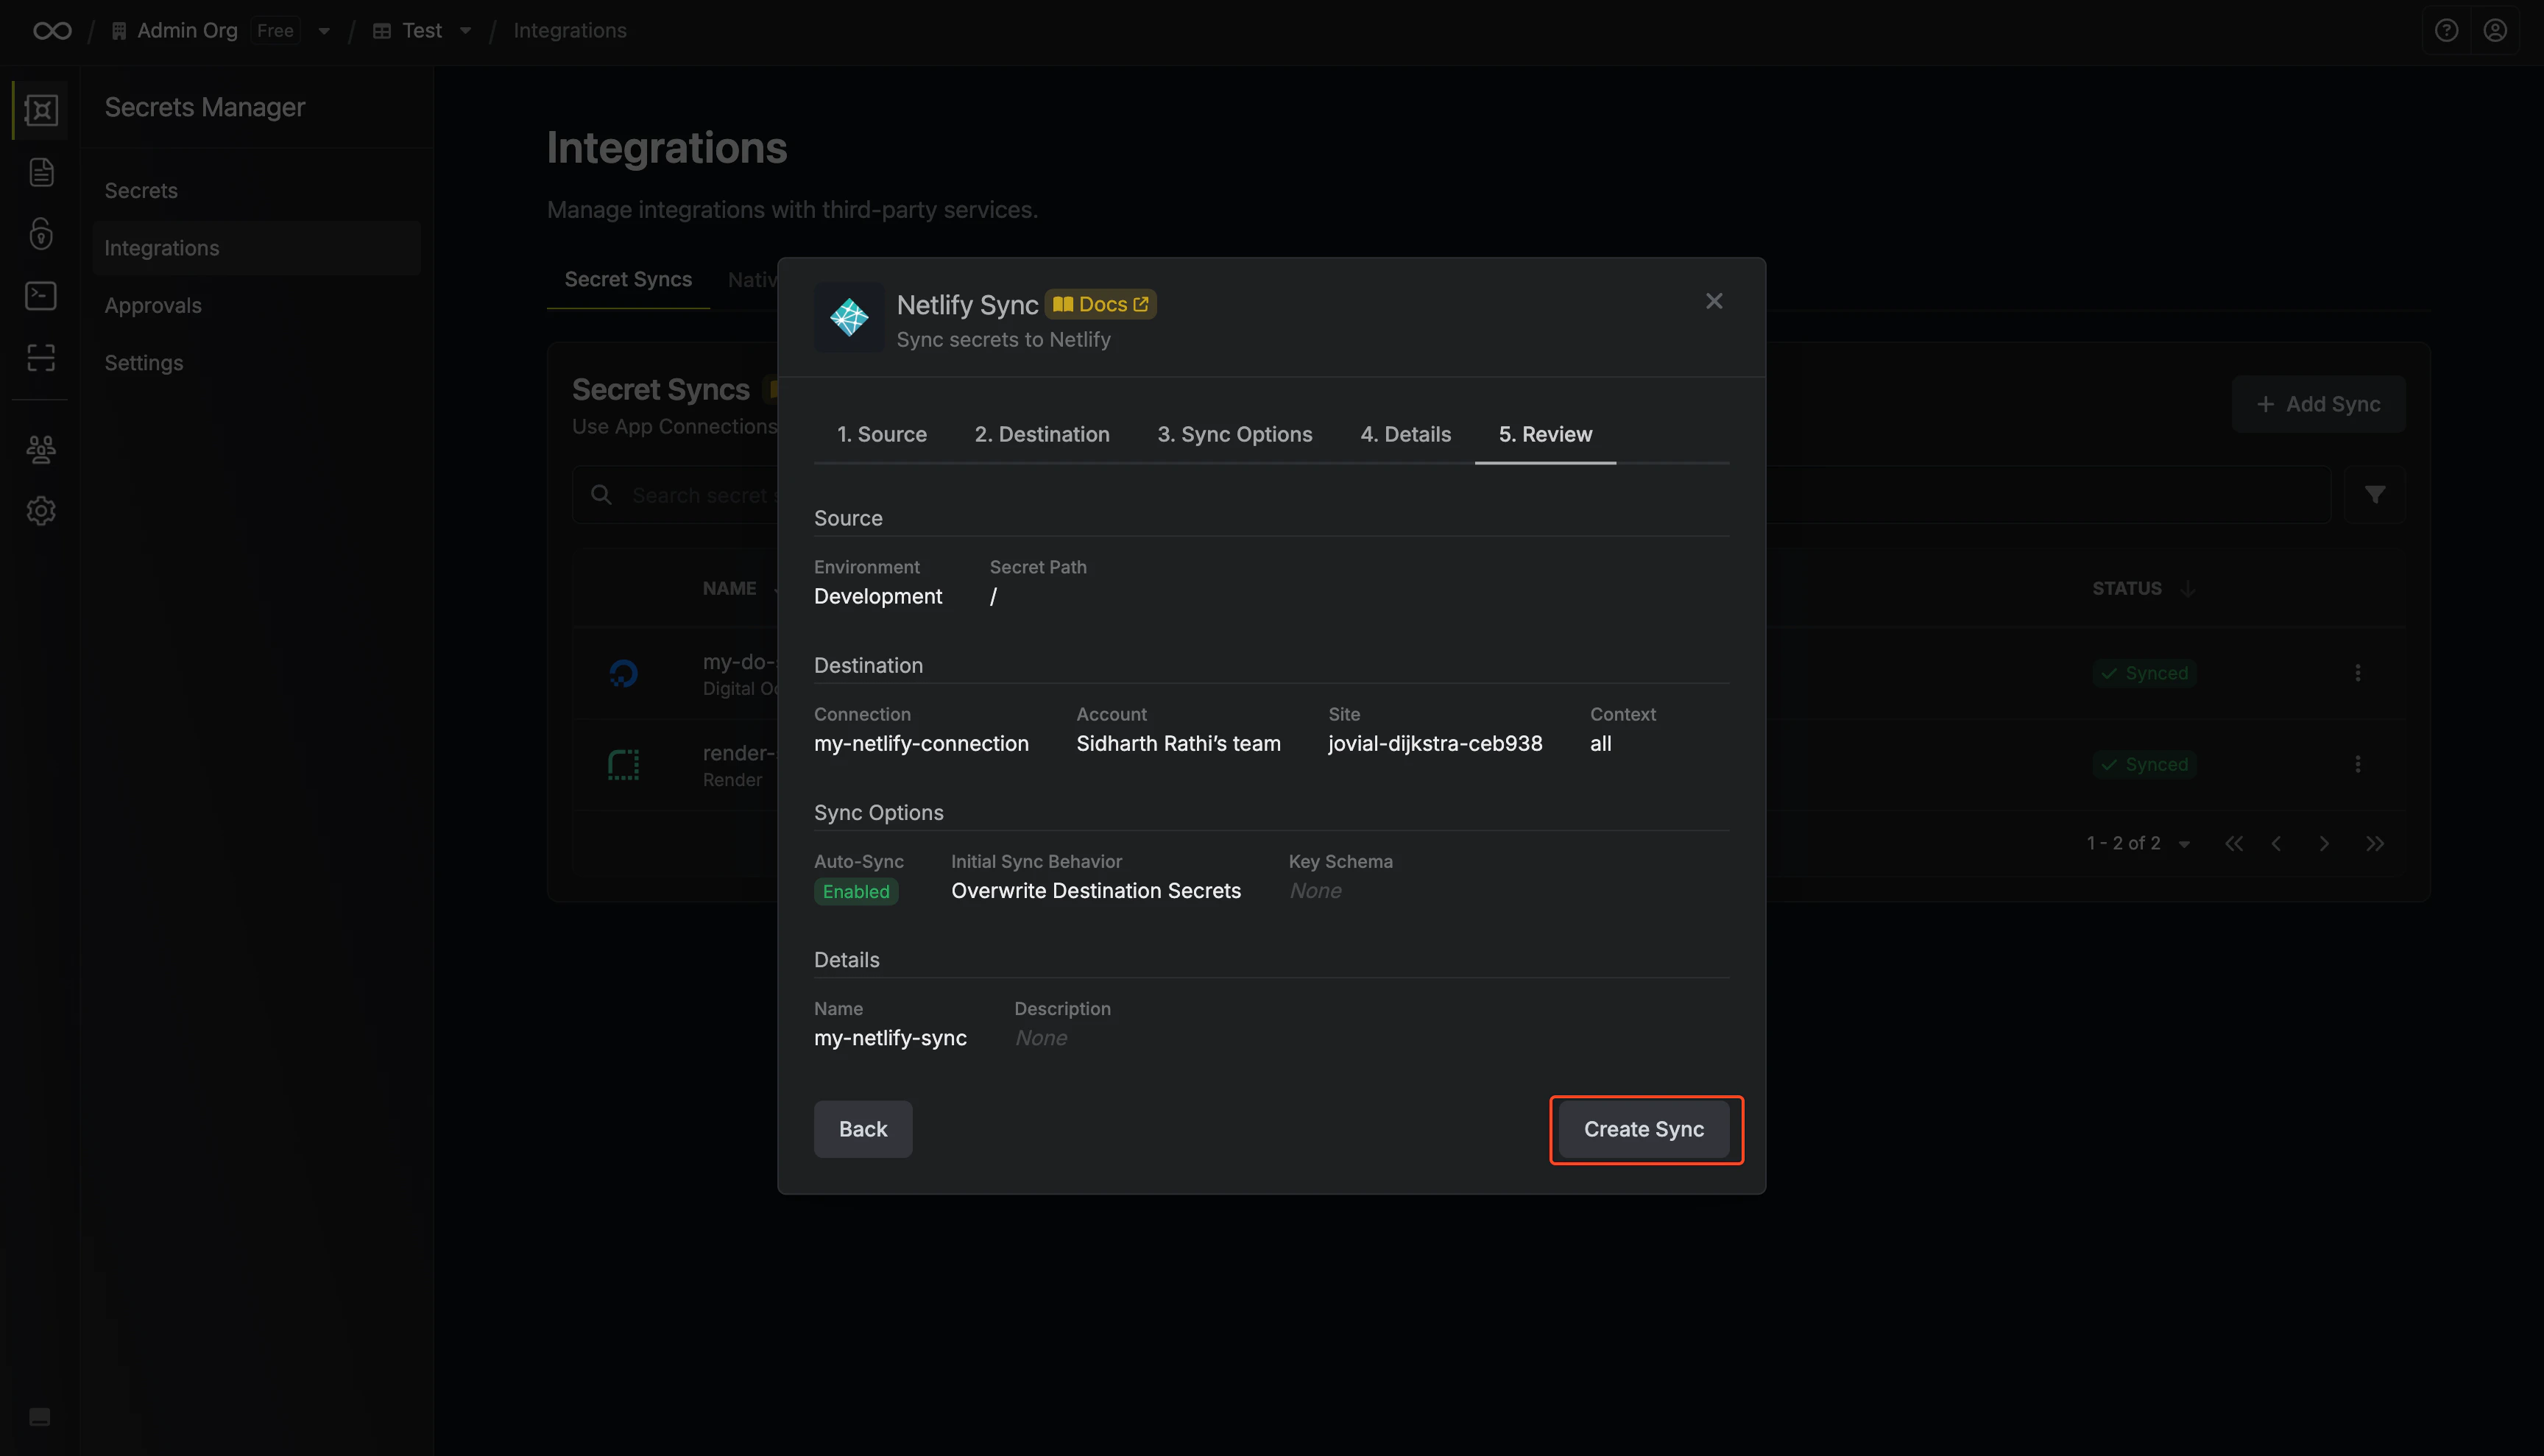Open the Docs link
This screenshot has width=2544, height=1456.
click(1101, 304)
